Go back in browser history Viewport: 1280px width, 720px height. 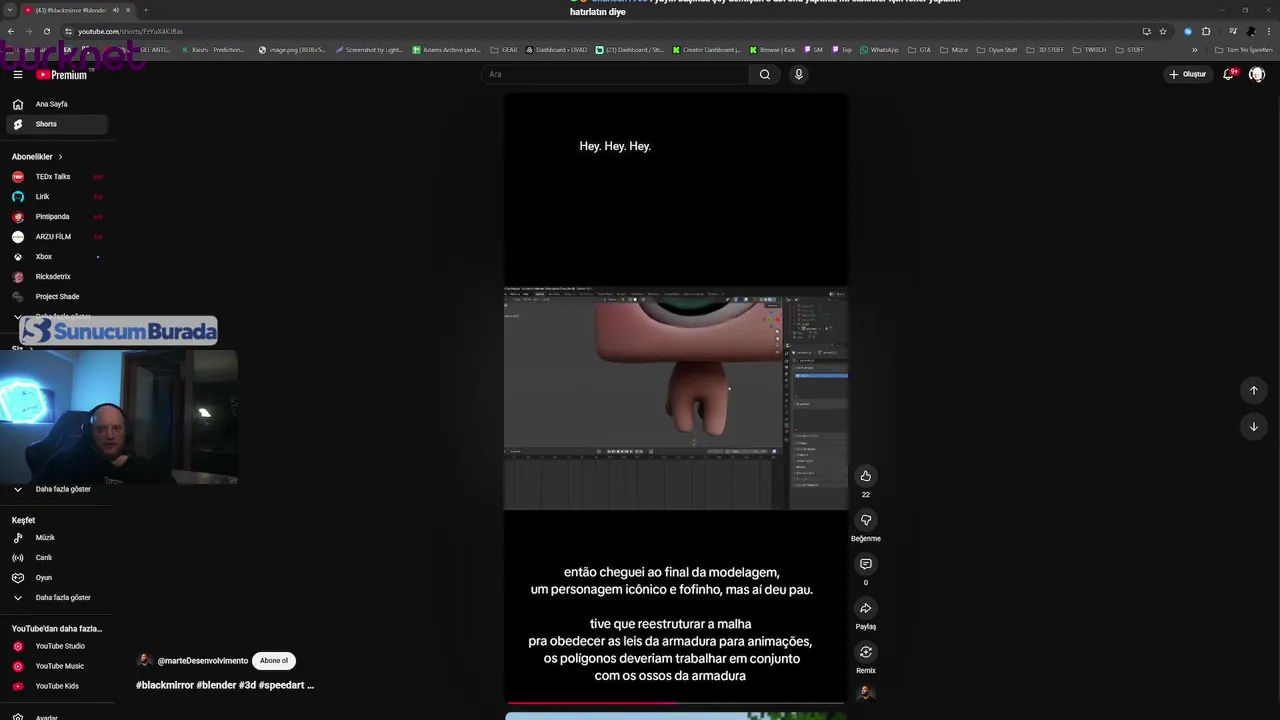pos(11,31)
